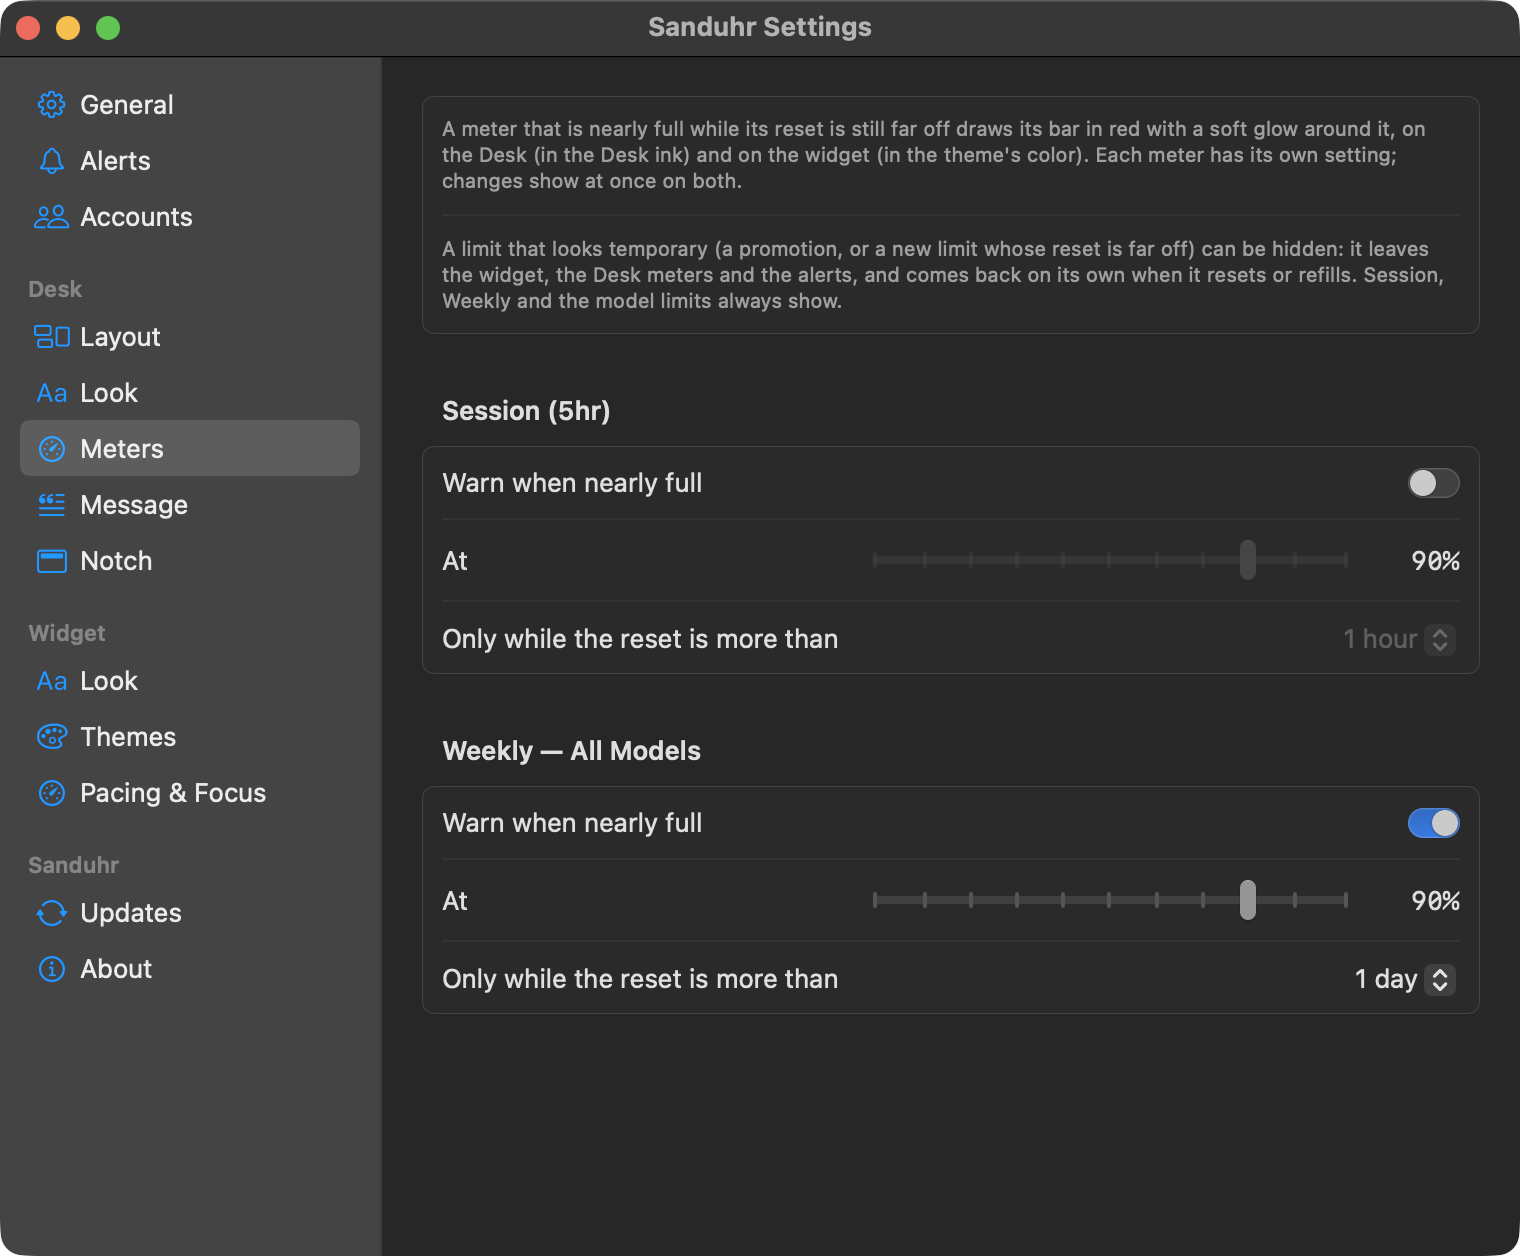Click the Layout panels icon

[51, 337]
